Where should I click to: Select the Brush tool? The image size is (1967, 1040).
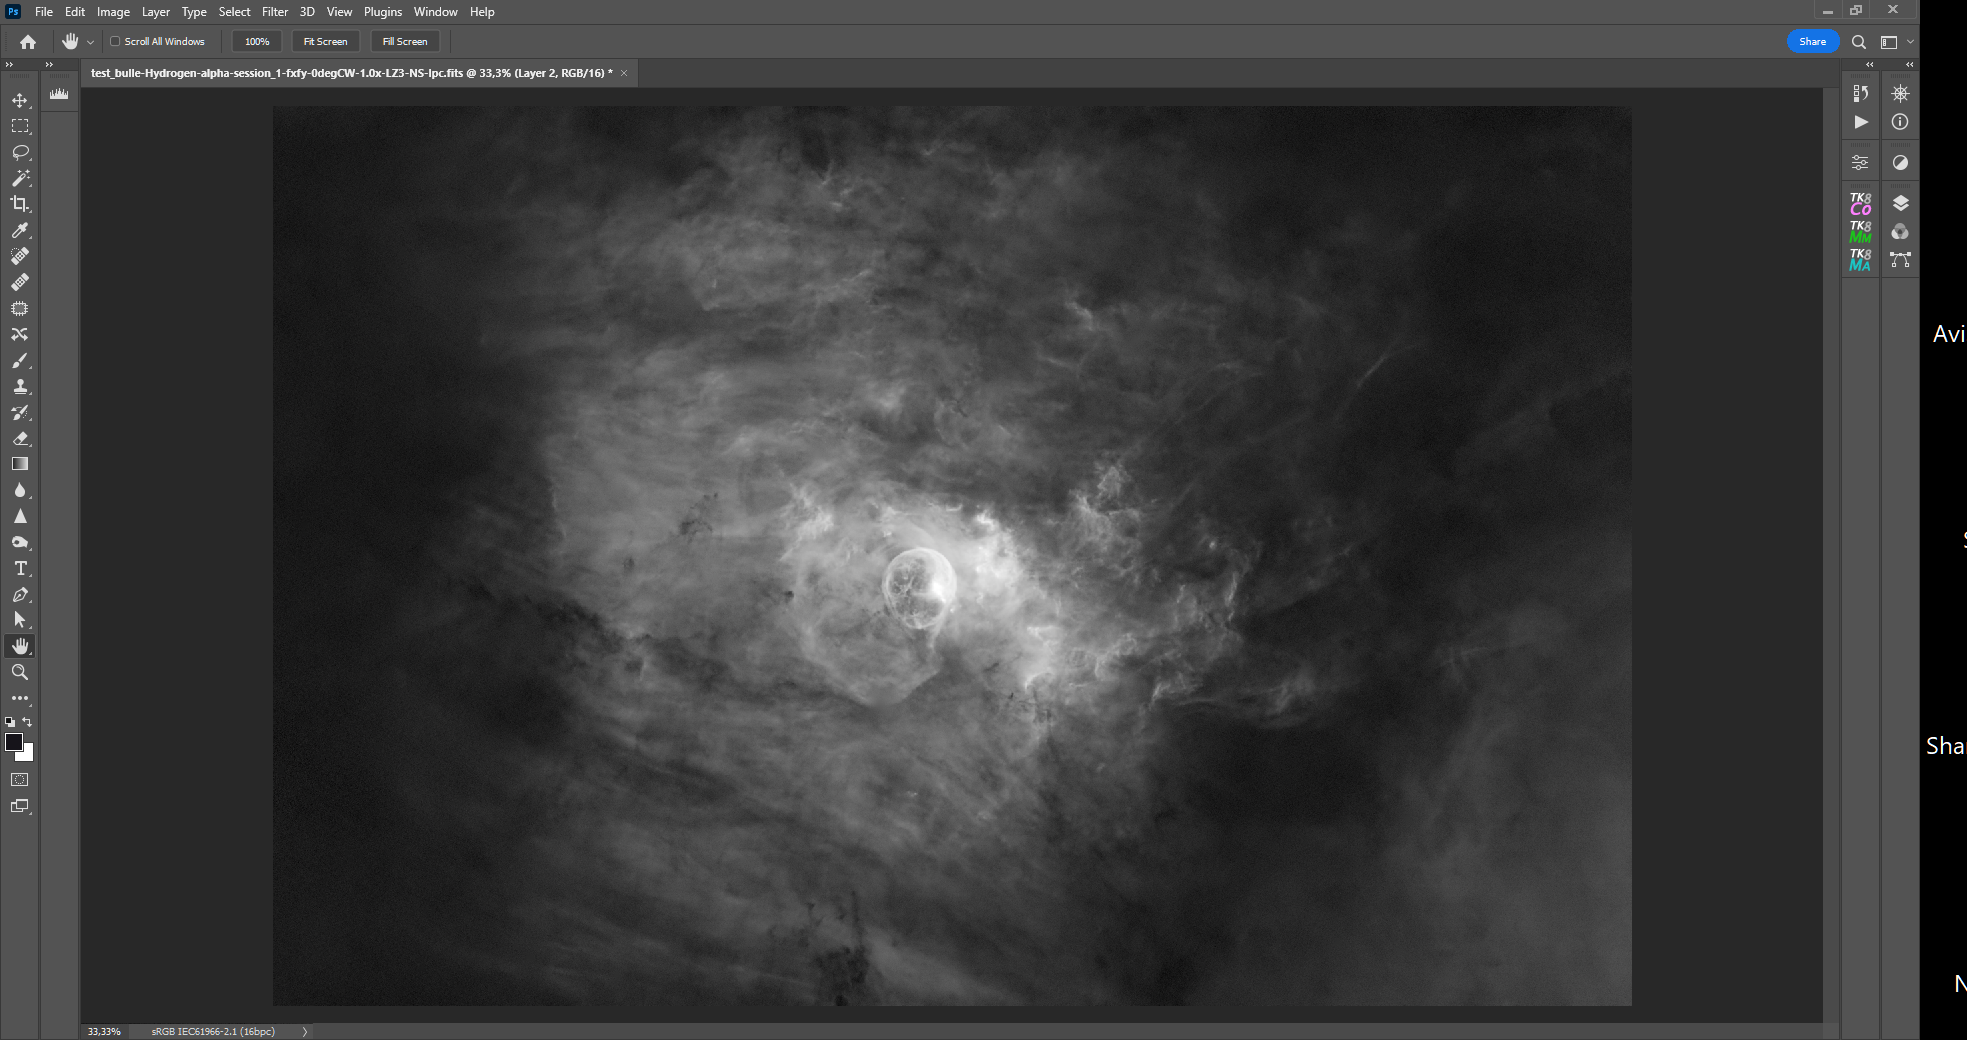(x=20, y=360)
